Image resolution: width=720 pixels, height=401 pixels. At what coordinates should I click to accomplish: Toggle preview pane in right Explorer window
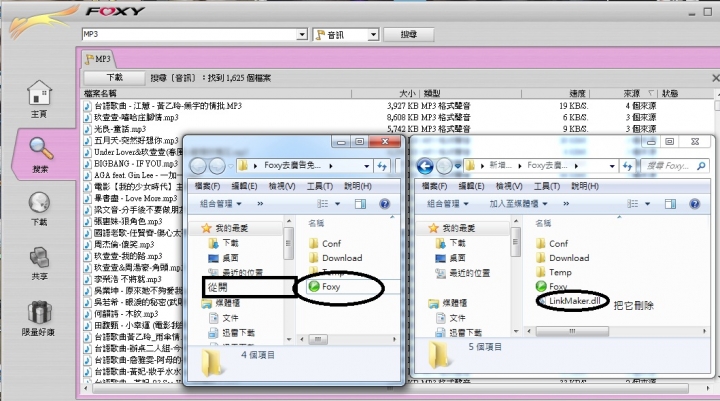pos(670,203)
